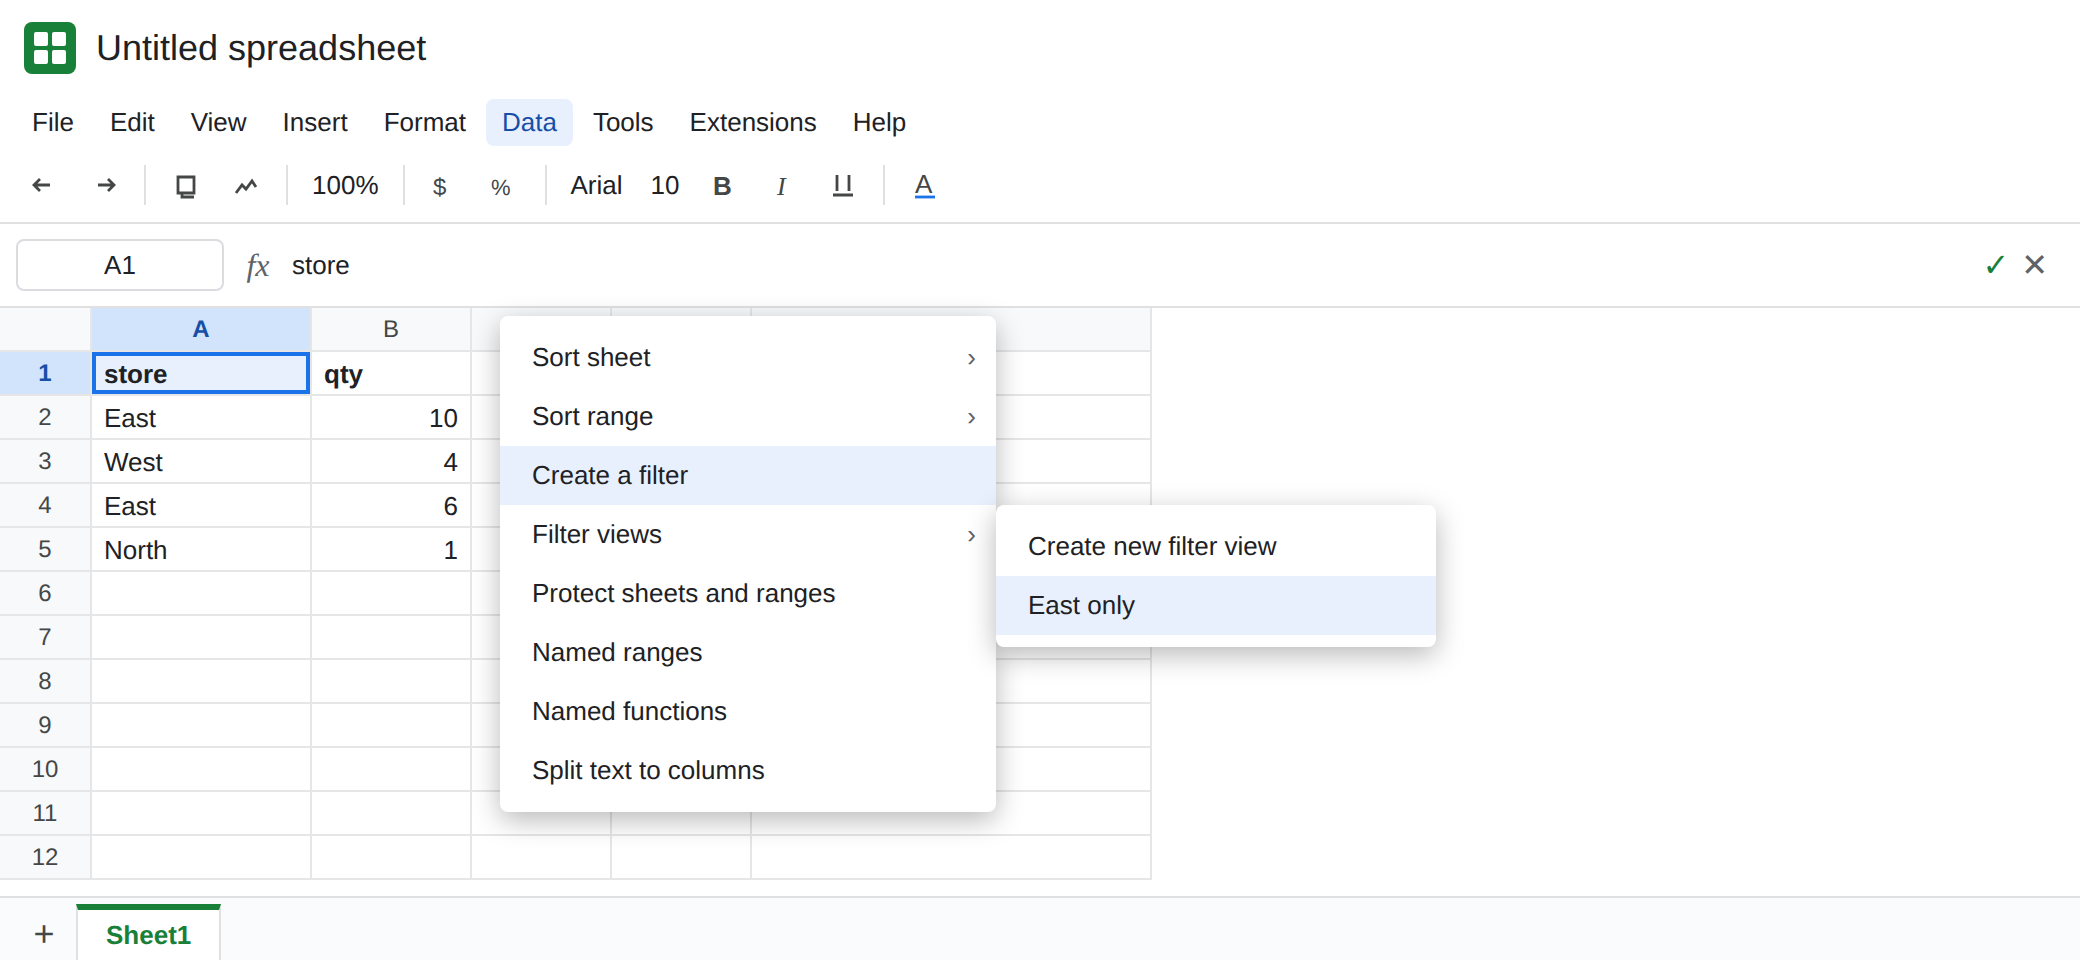Viewport: 2080px width, 960px height.
Task: Open the Help menu
Action: click(879, 123)
